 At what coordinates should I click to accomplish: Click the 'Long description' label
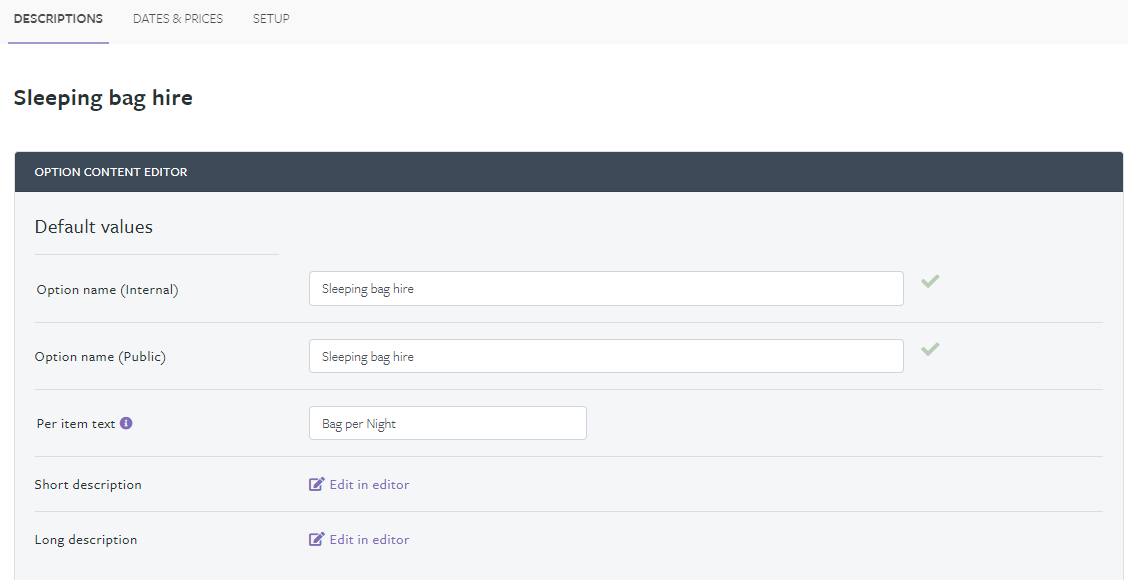[86, 540]
